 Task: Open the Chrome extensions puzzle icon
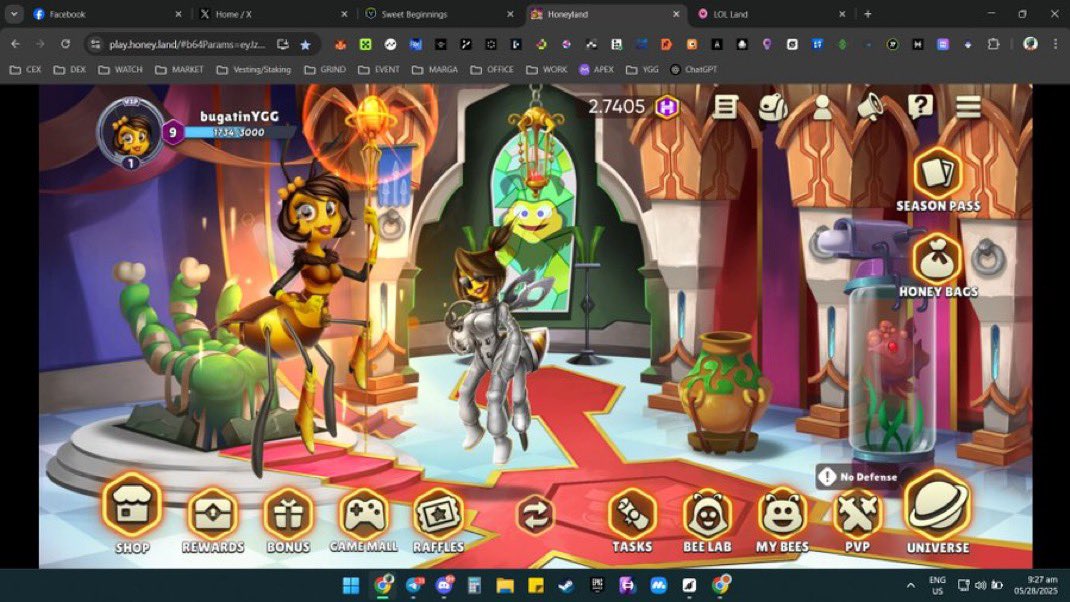994,44
